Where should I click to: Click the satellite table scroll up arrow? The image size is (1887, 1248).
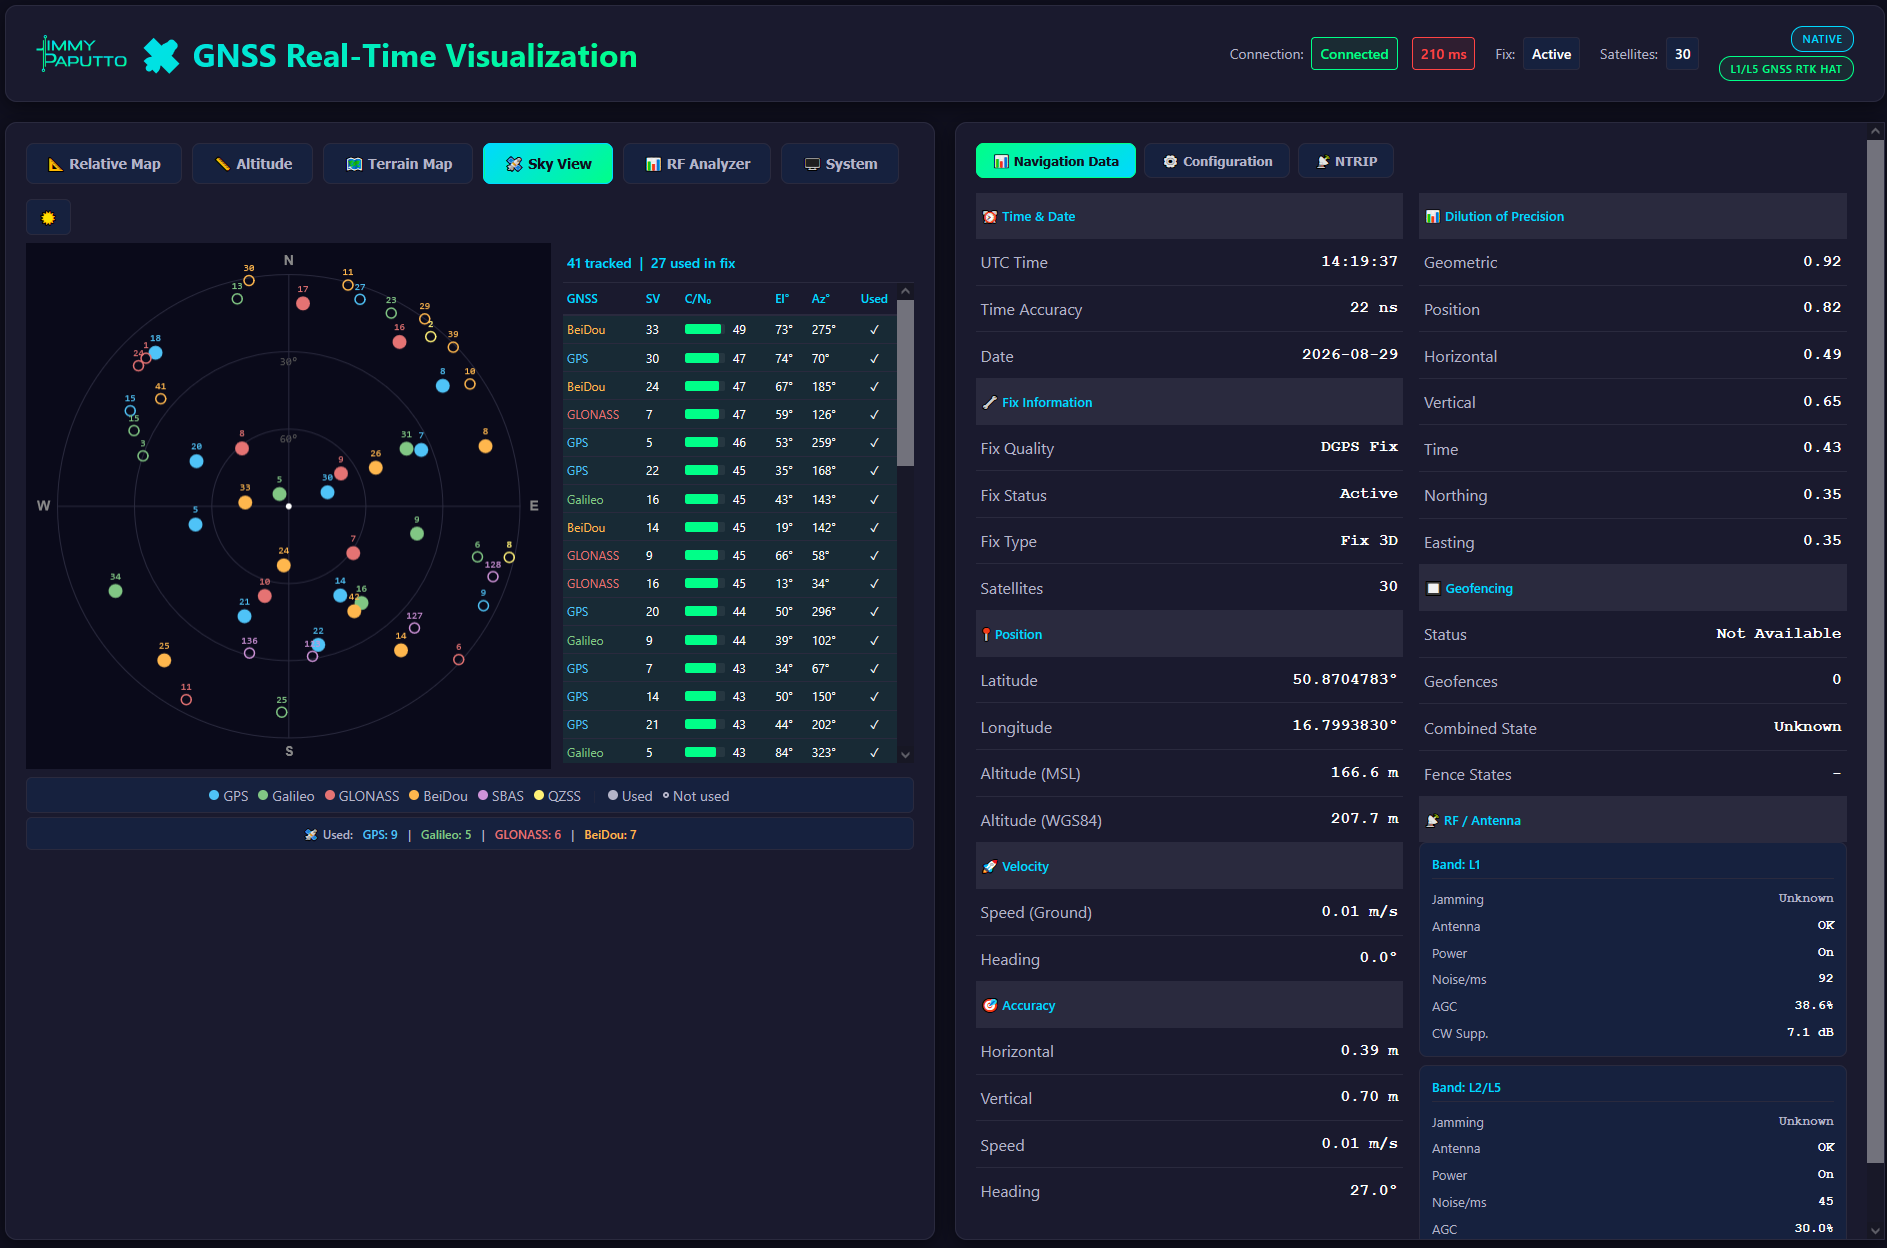point(905,292)
